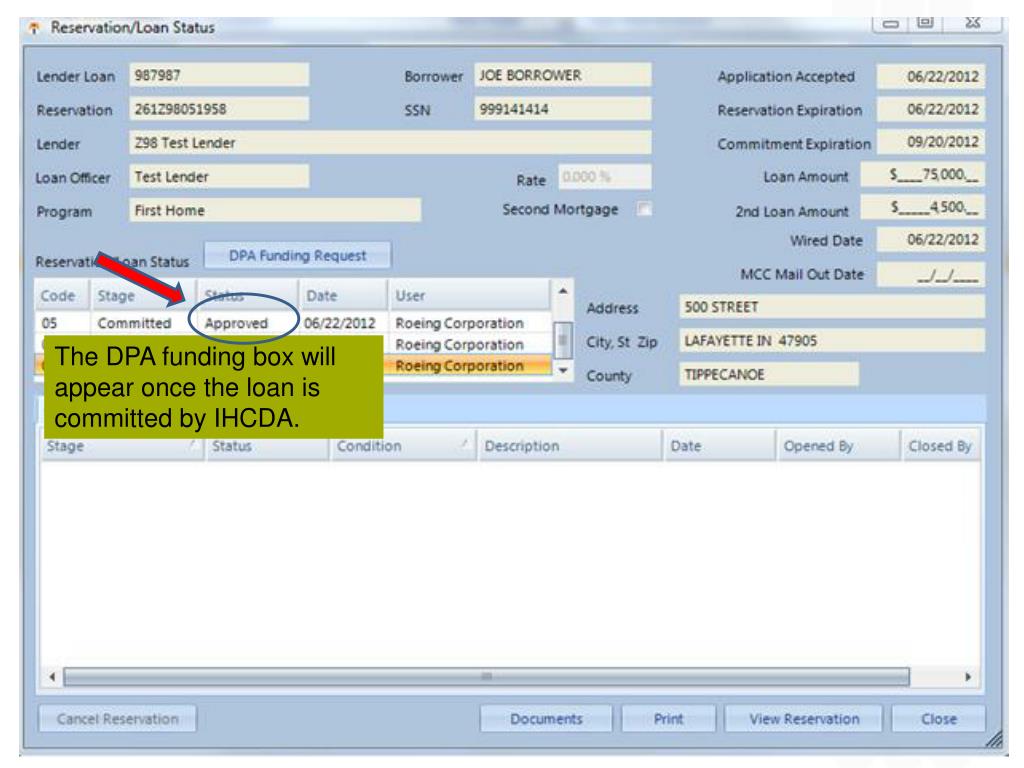The width and height of the screenshot is (1024, 768).
Task: Click the Closed By column header
Action: pyautogui.click(x=940, y=446)
